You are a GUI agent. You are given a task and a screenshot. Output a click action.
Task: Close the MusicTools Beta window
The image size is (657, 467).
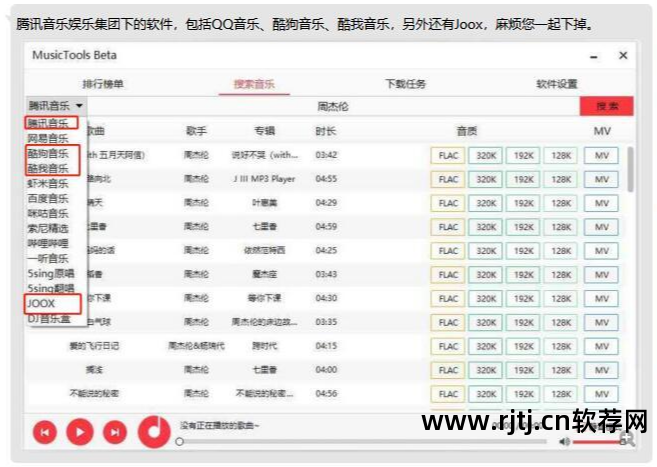(x=623, y=55)
